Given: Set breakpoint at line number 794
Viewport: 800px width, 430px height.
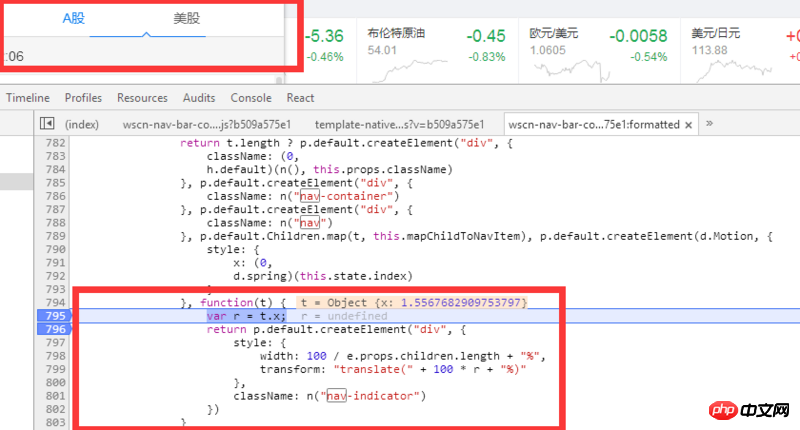Looking at the screenshot, I should click(x=56, y=302).
